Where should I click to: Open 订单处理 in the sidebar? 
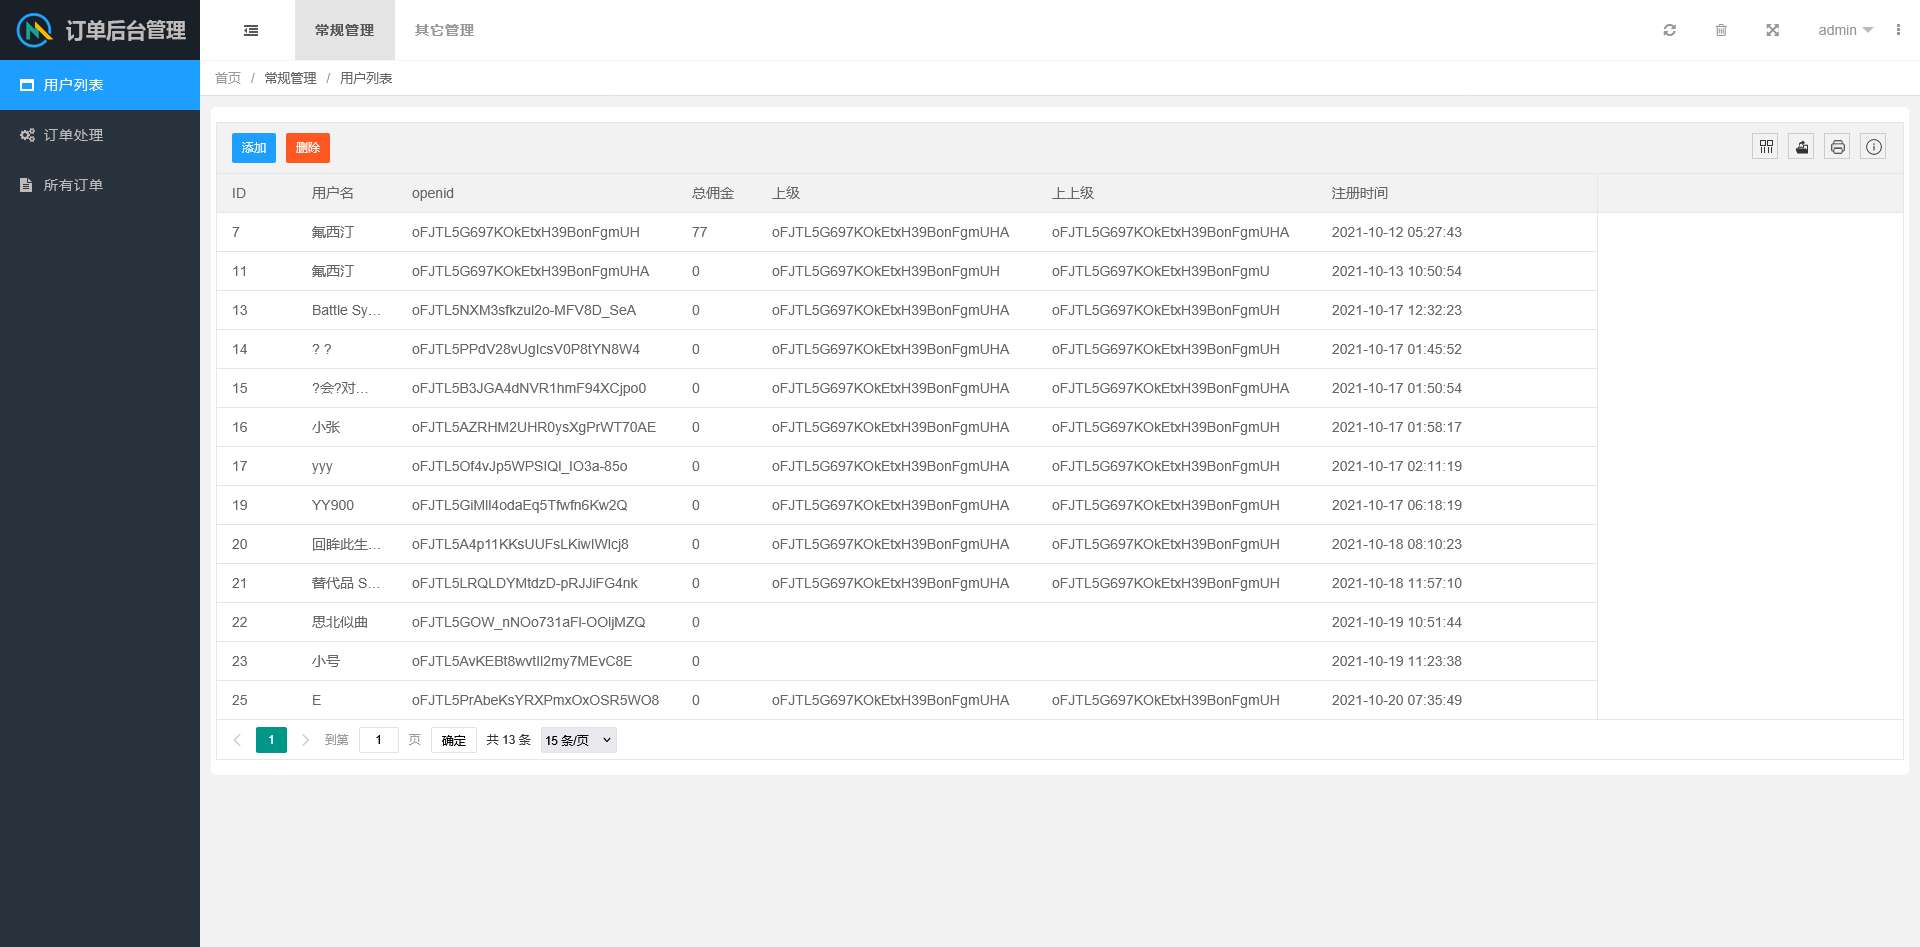(x=73, y=135)
